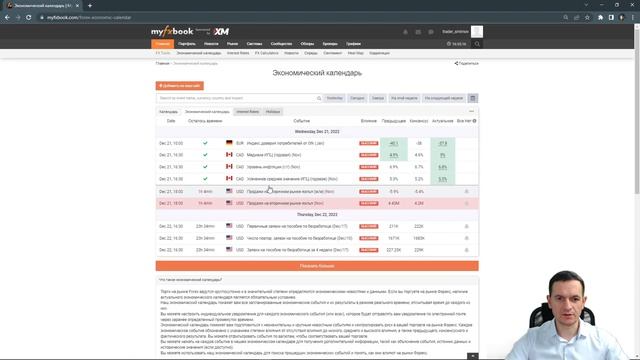640x360 pixels.
Task: Open Heat Map in the submenu
Action: pos(356,53)
